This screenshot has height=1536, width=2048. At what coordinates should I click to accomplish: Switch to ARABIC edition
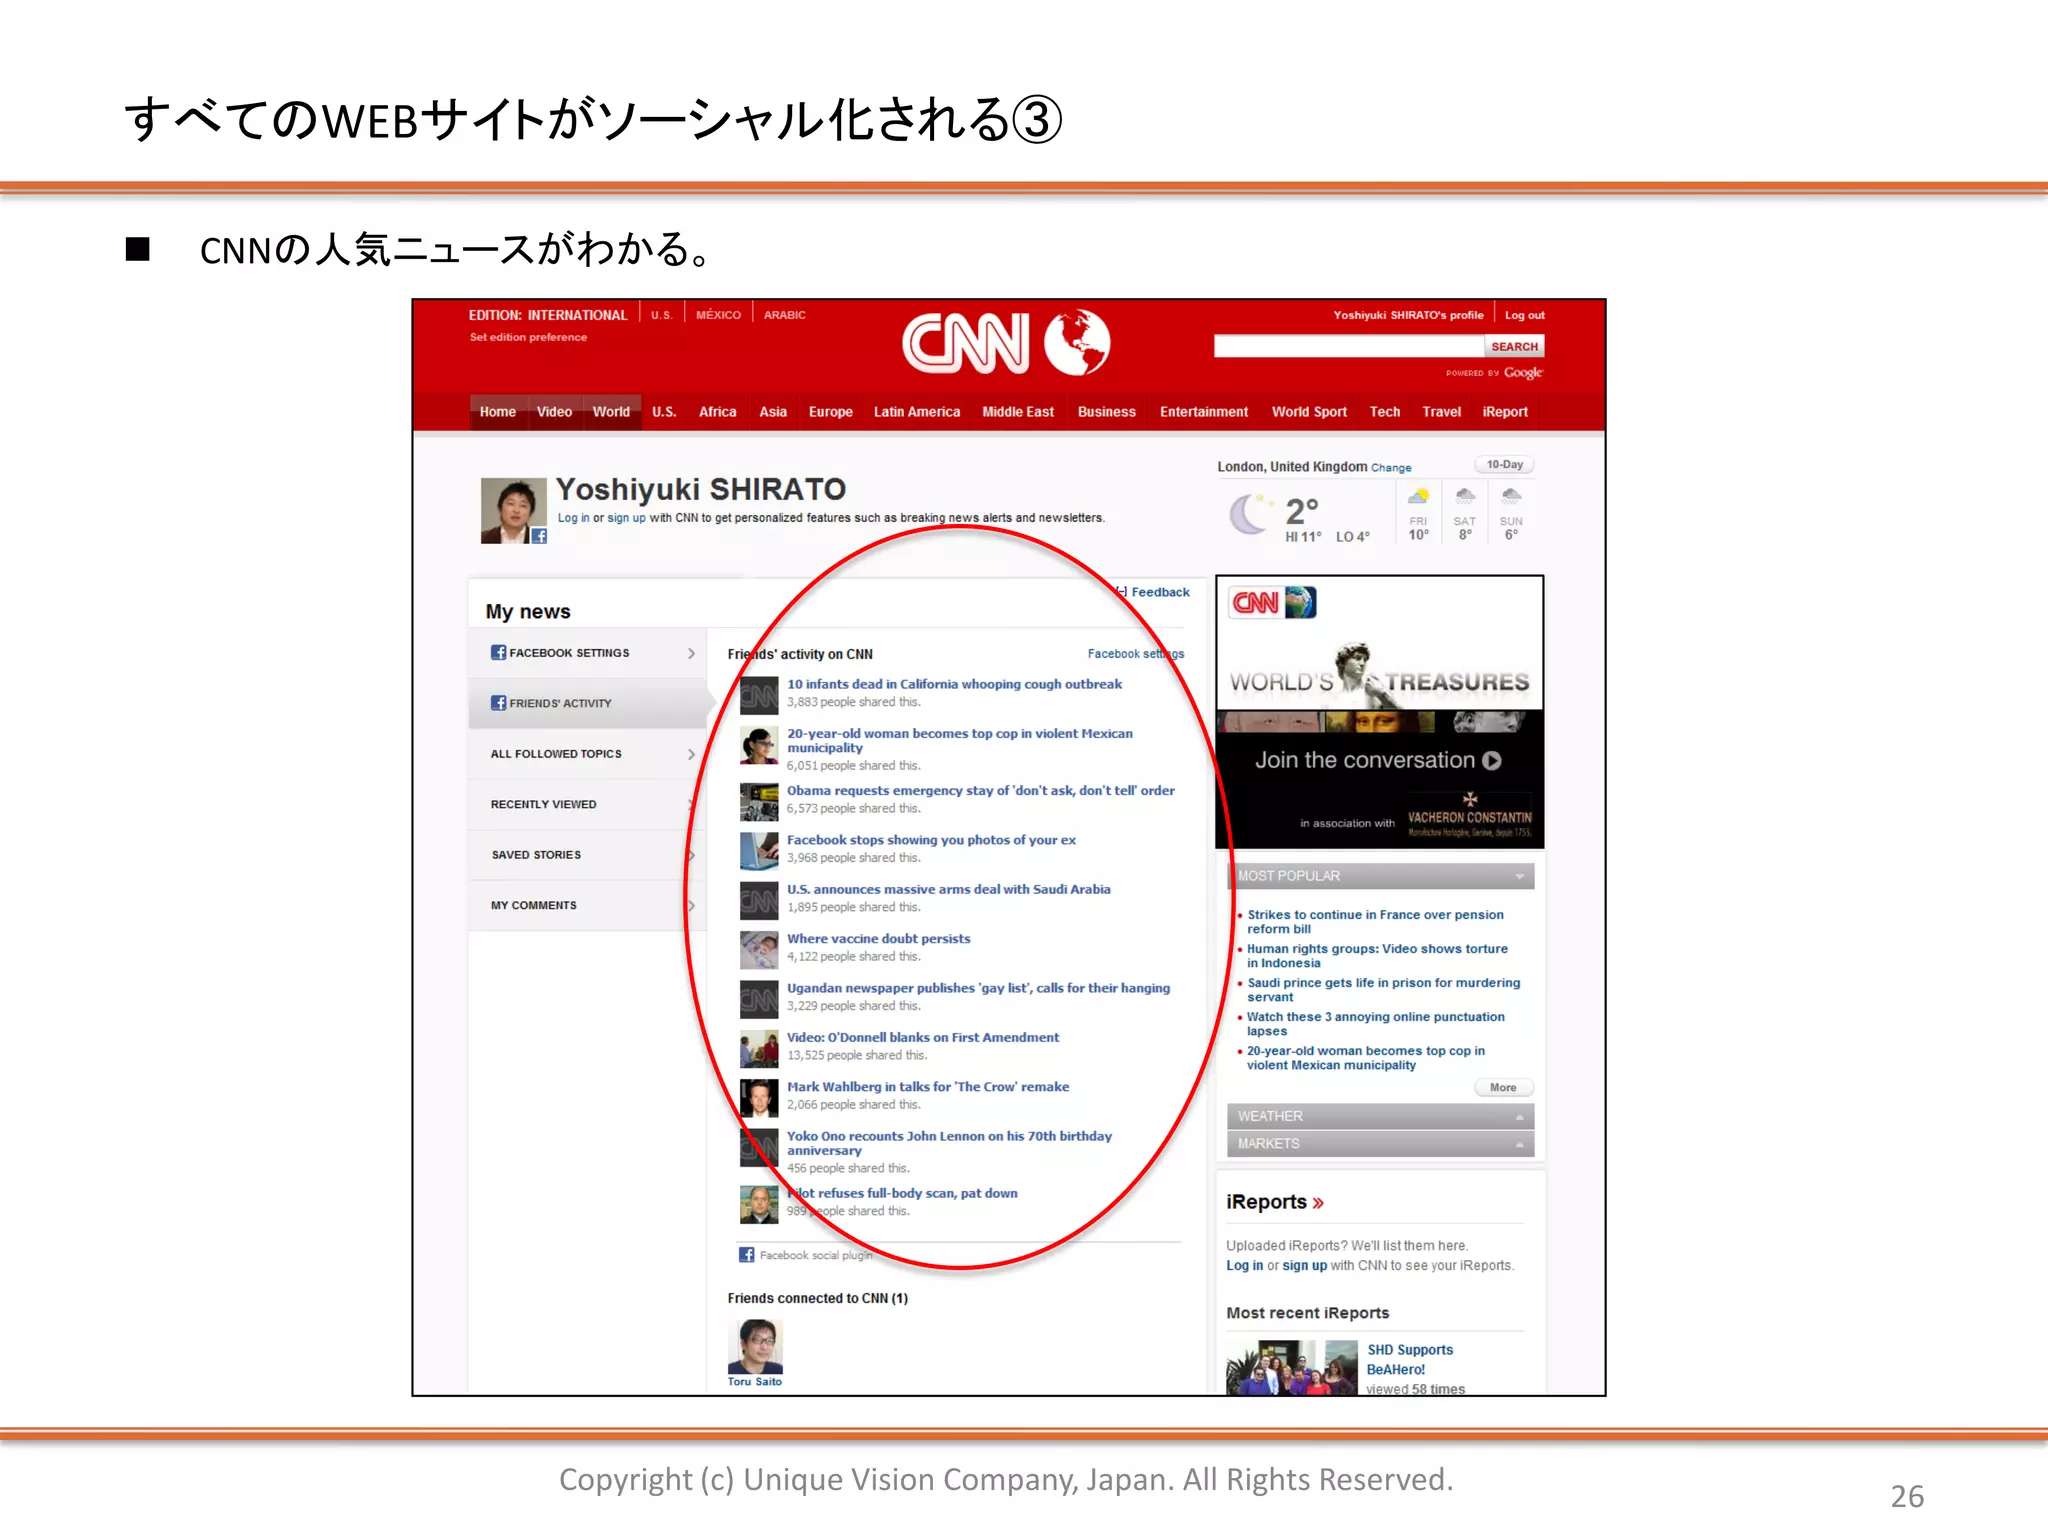pos(785,315)
